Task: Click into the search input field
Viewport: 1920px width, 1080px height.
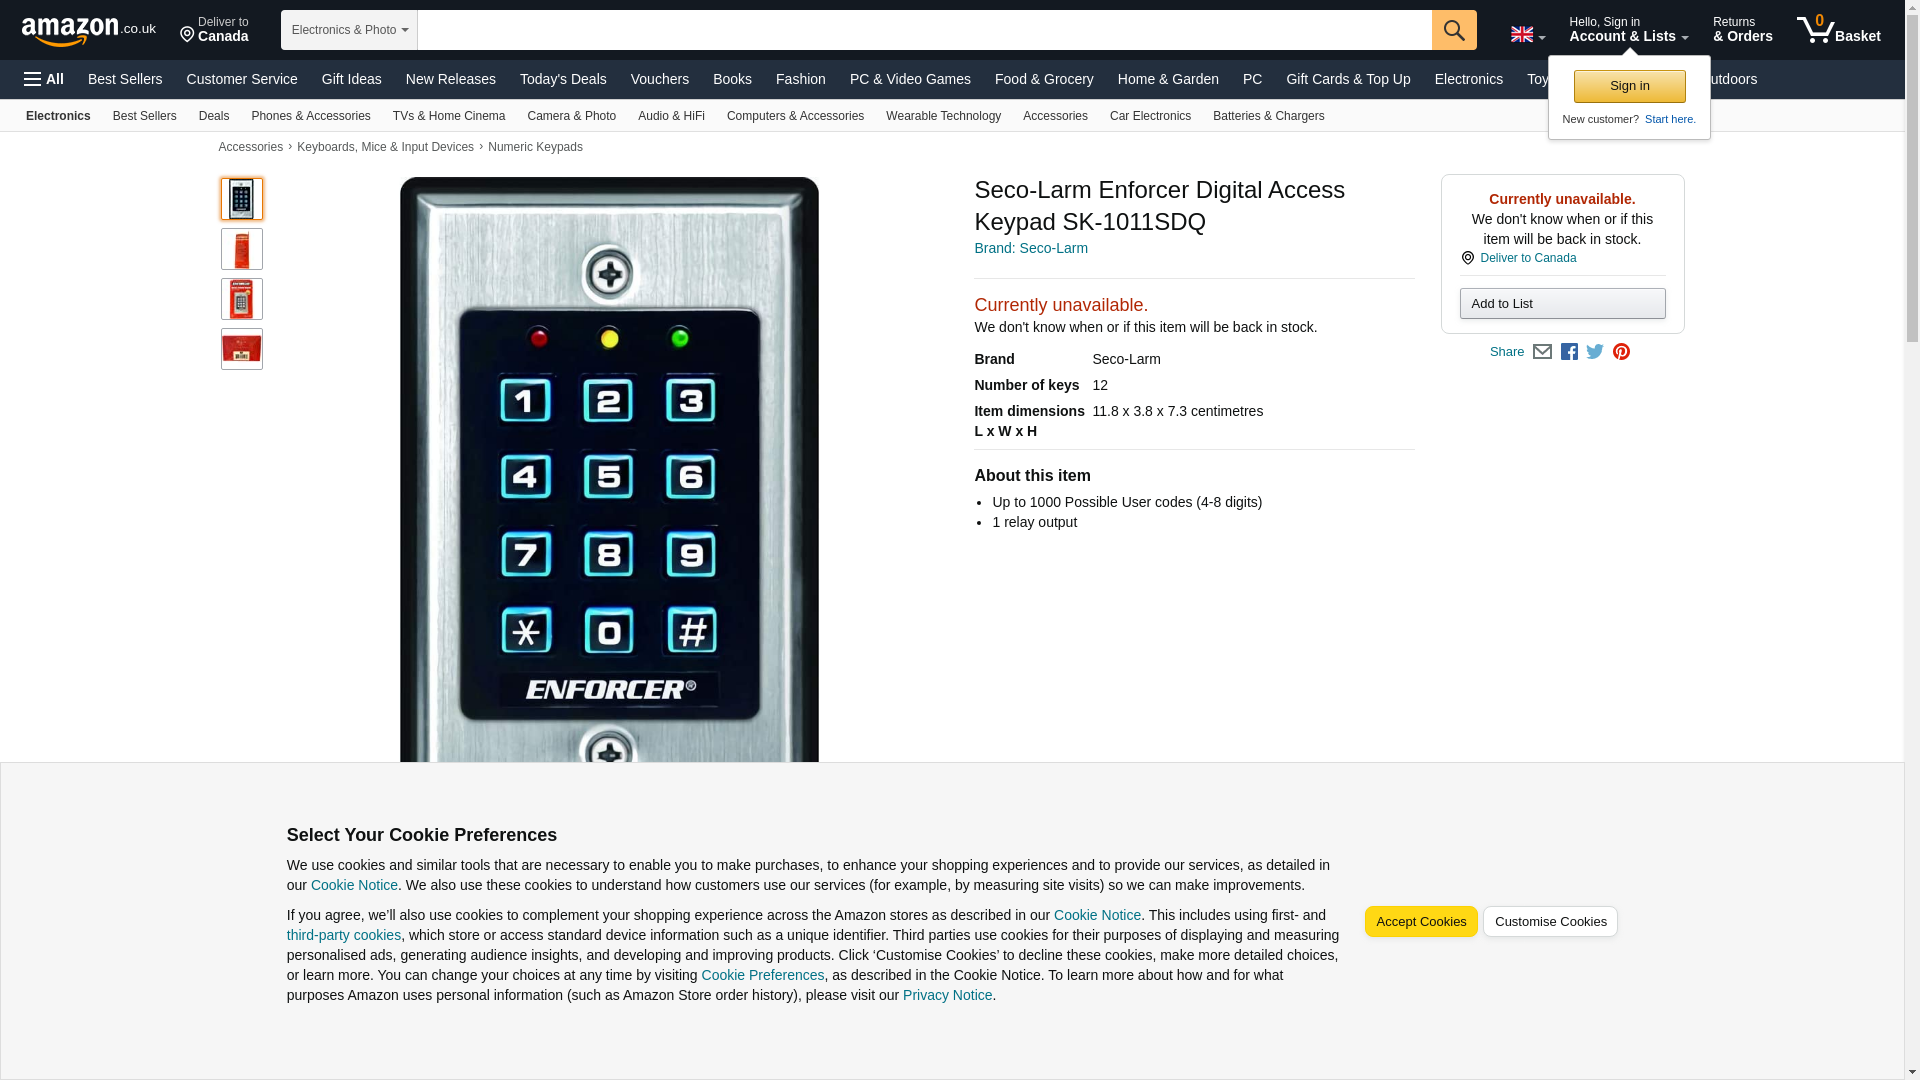Action: click(924, 30)
